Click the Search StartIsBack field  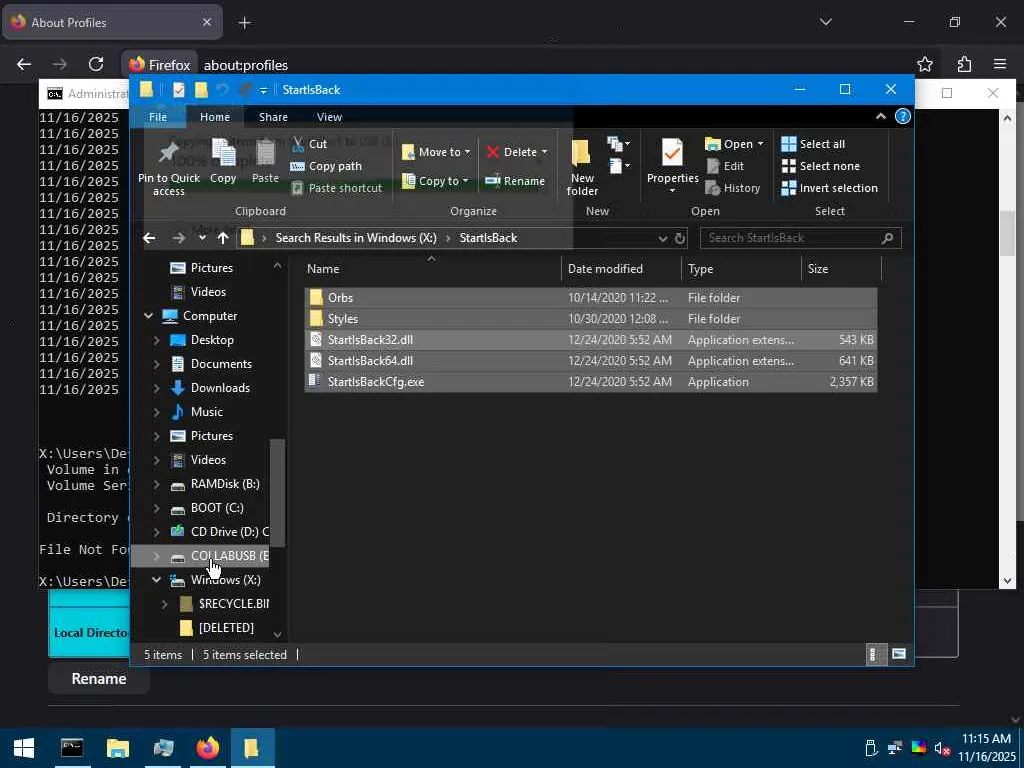pos(800,238)
